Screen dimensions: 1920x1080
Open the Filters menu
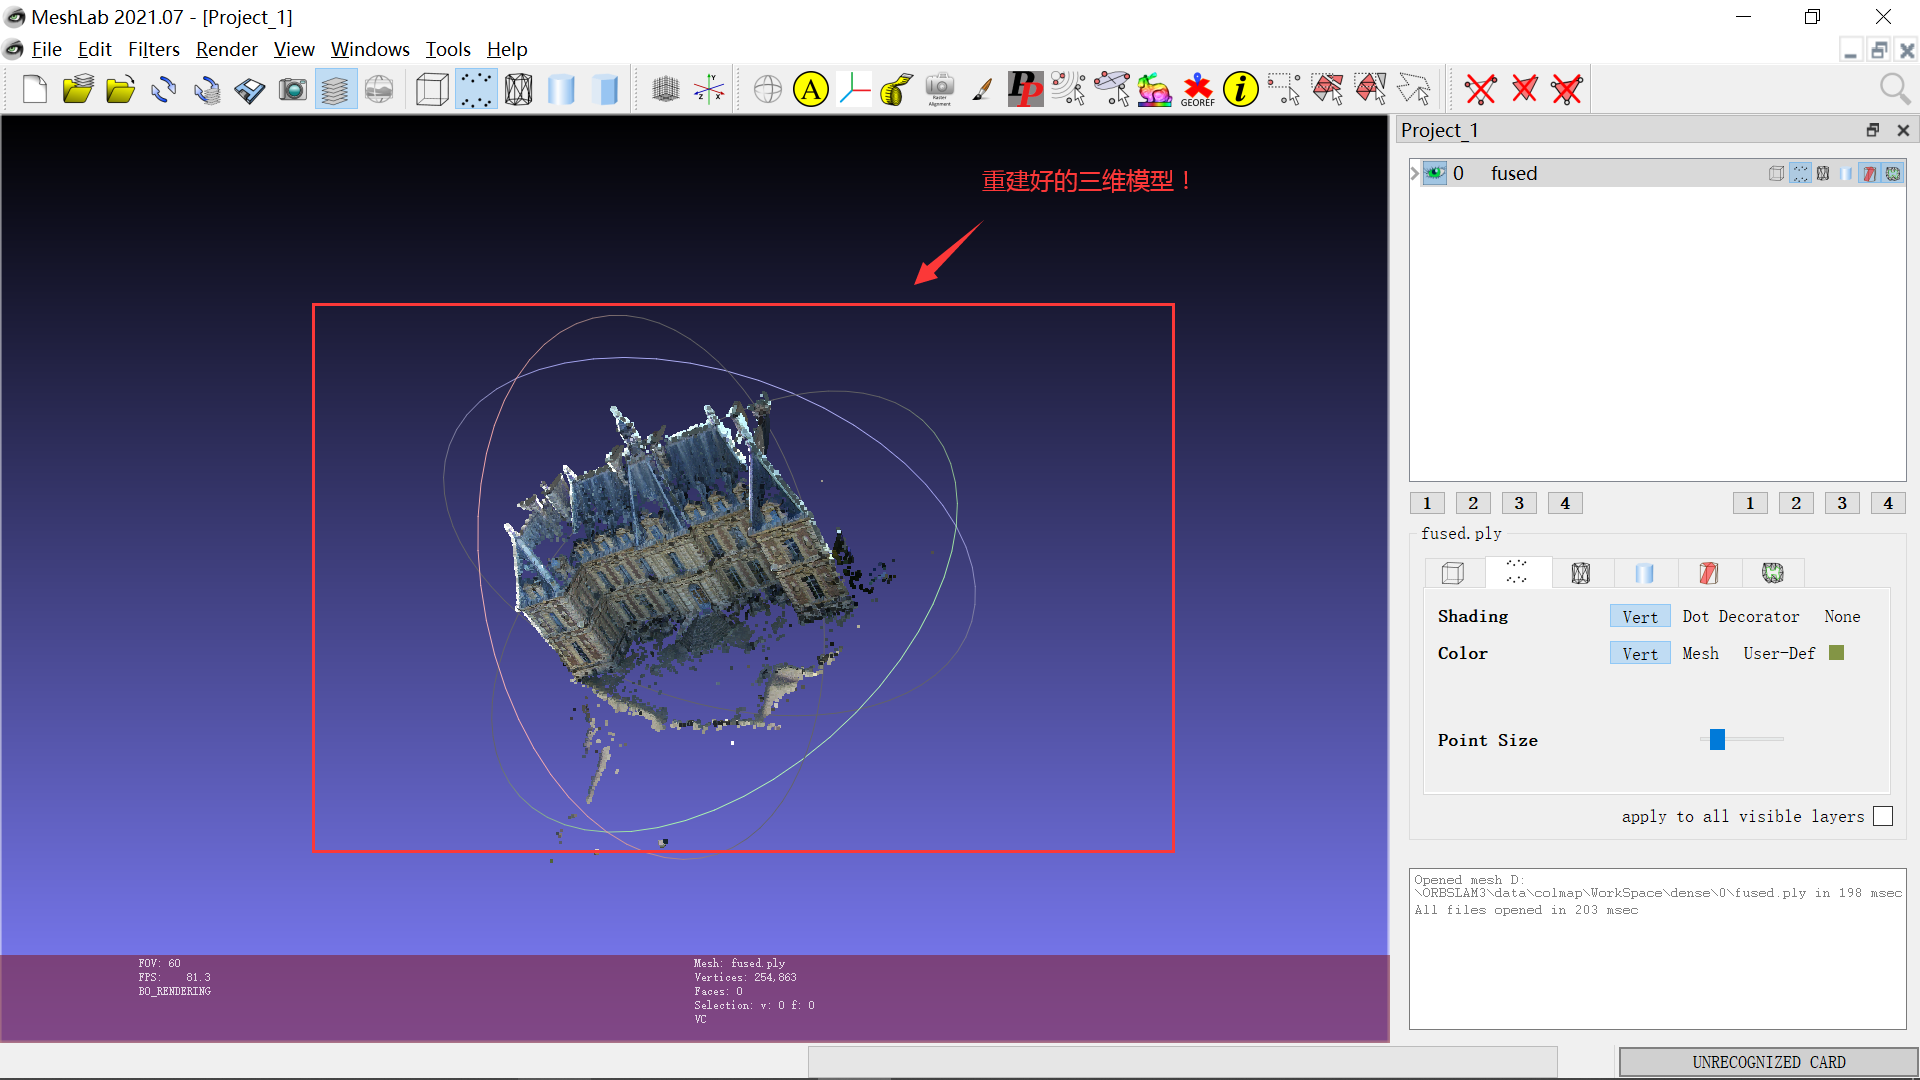pos(153,49)
